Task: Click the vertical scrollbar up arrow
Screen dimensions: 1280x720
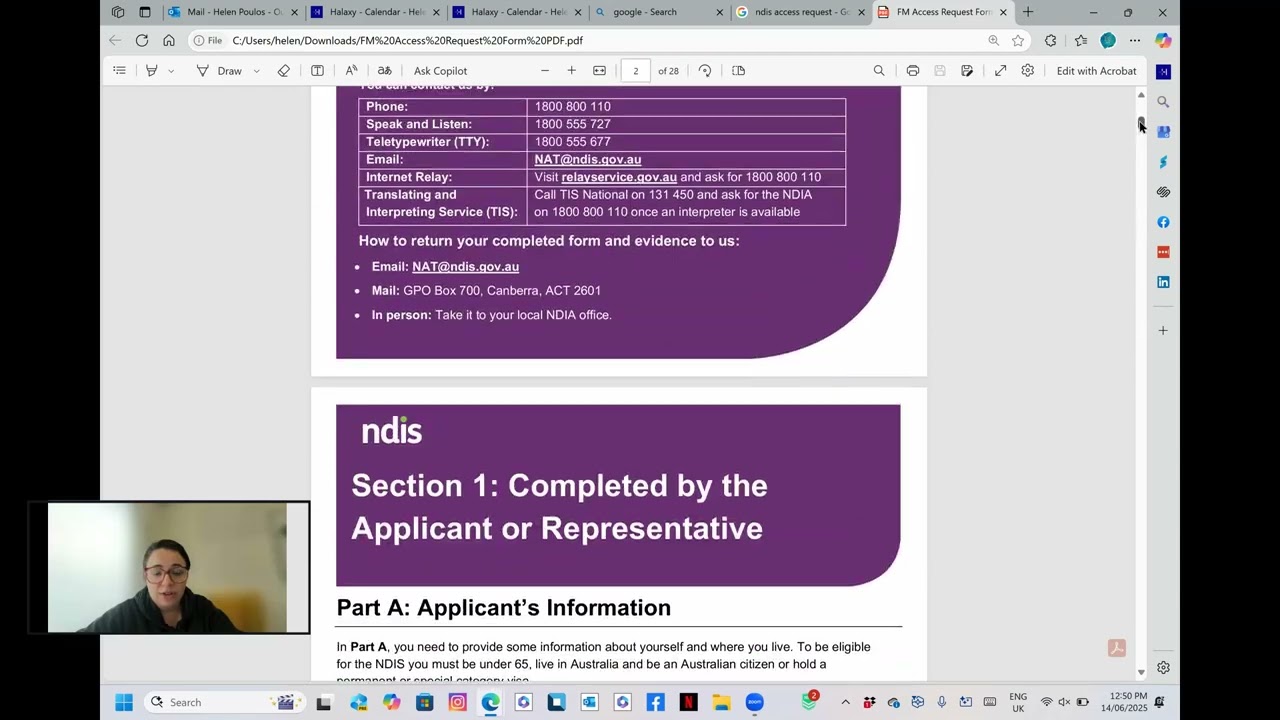Action: [1141, 95]
